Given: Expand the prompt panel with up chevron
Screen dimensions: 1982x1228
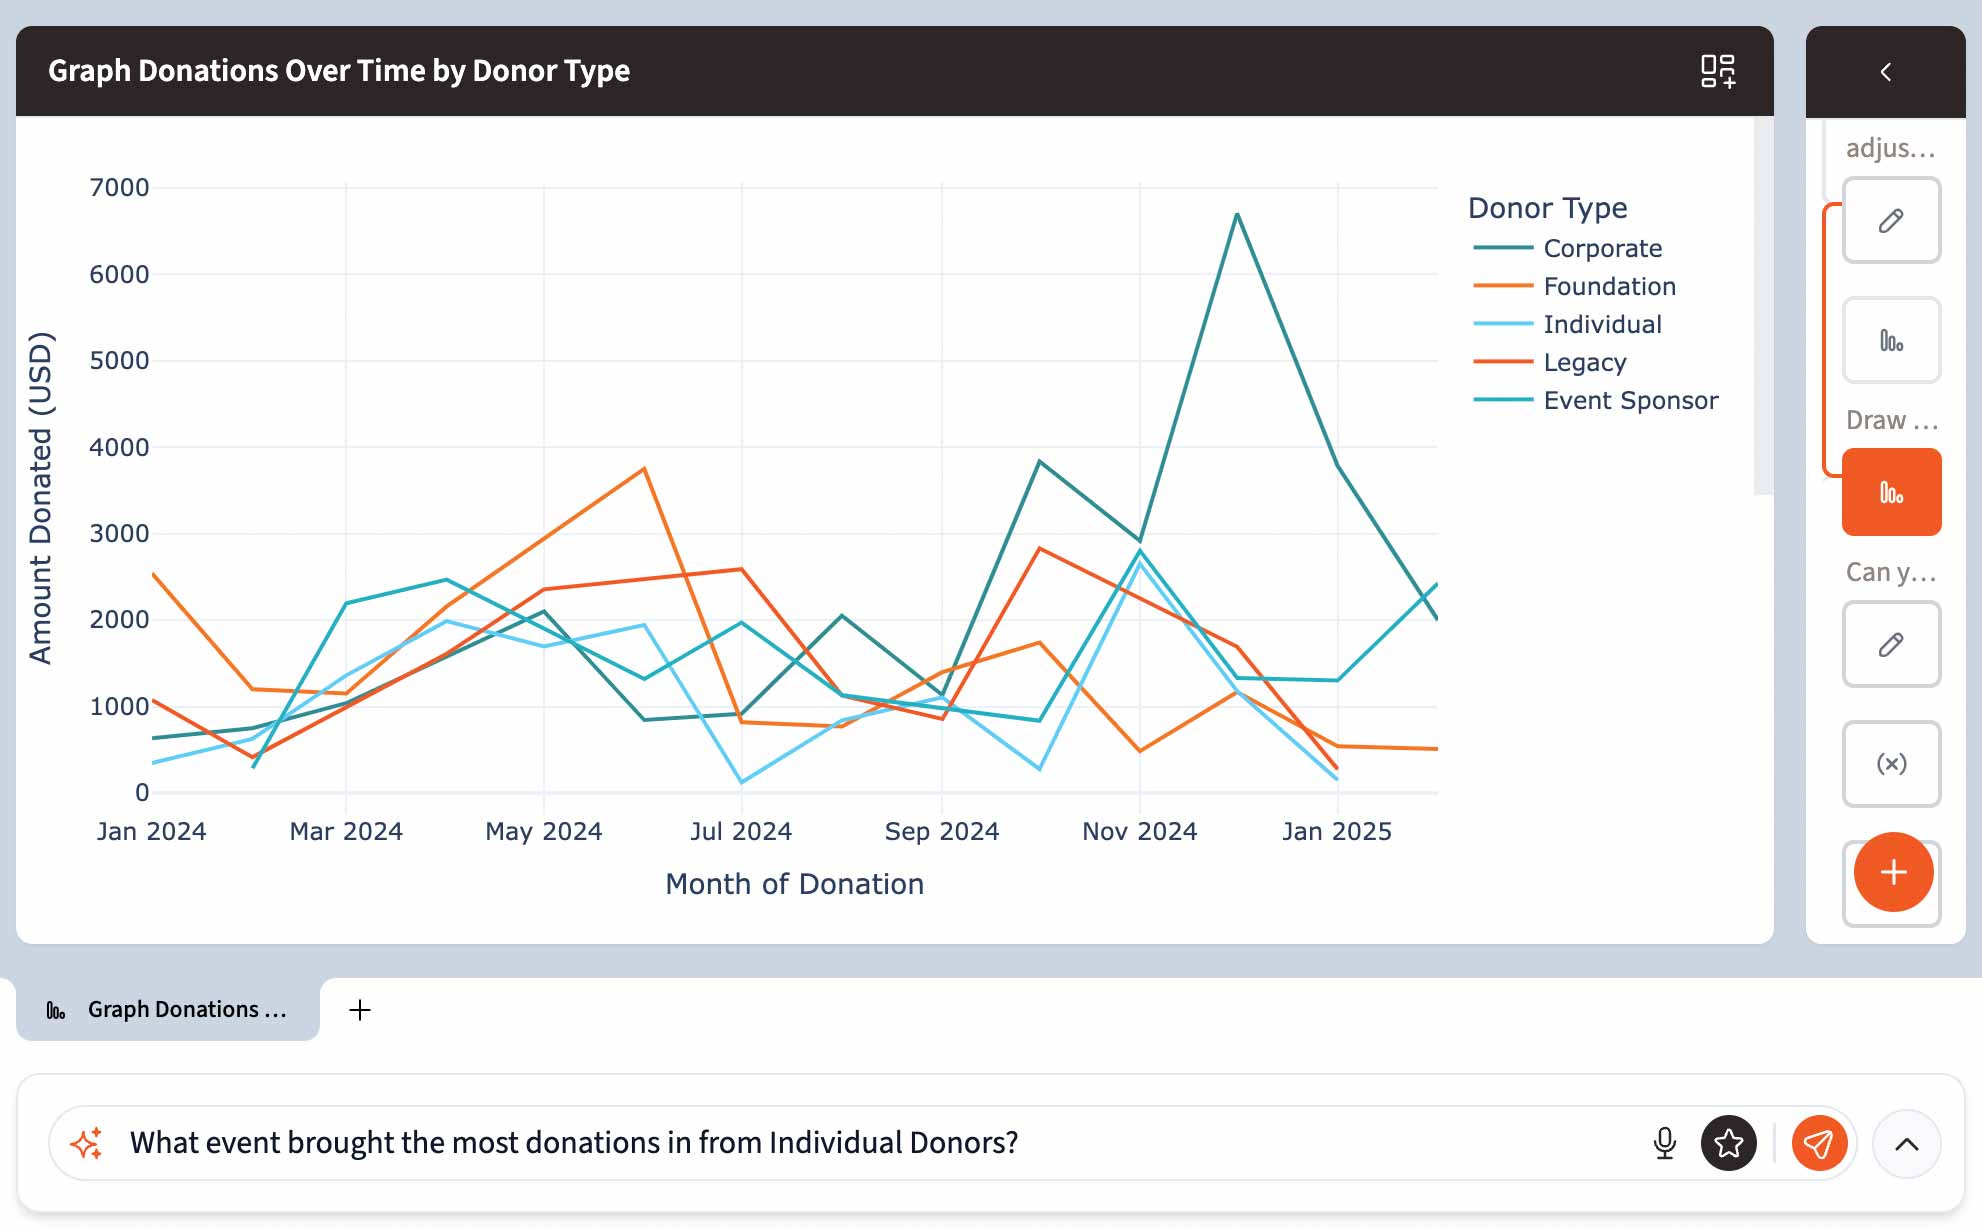Looking at the screenshot, I should tap(1906, 1144).
